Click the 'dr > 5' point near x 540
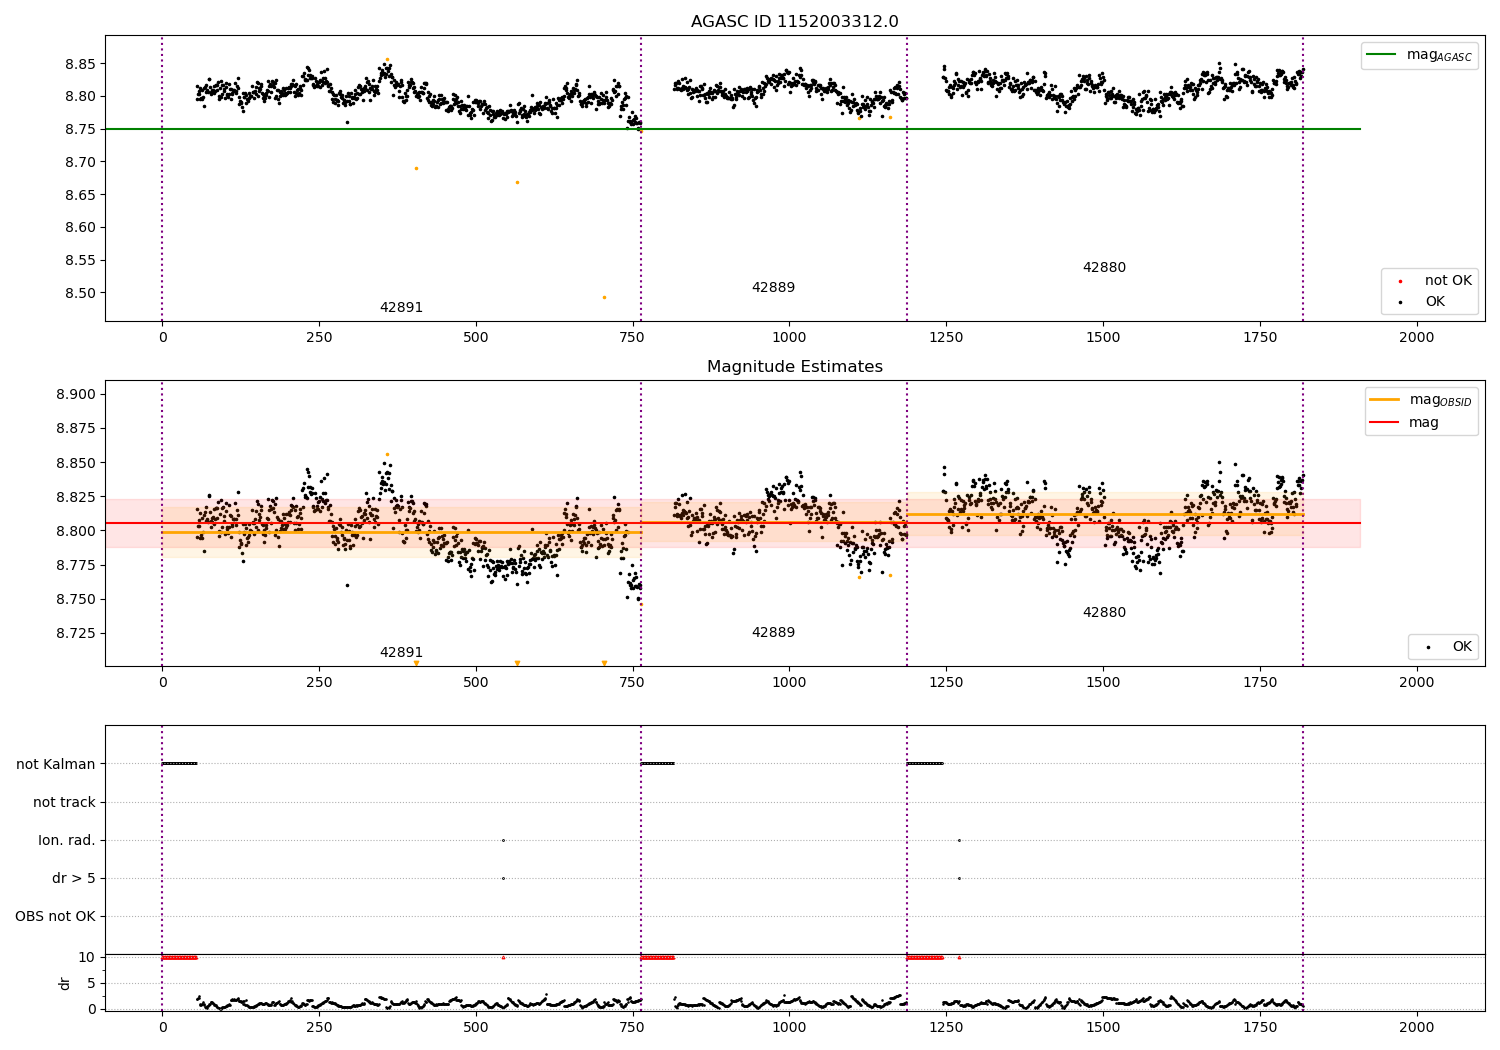 pyautogui.click(x=503, y=878)
